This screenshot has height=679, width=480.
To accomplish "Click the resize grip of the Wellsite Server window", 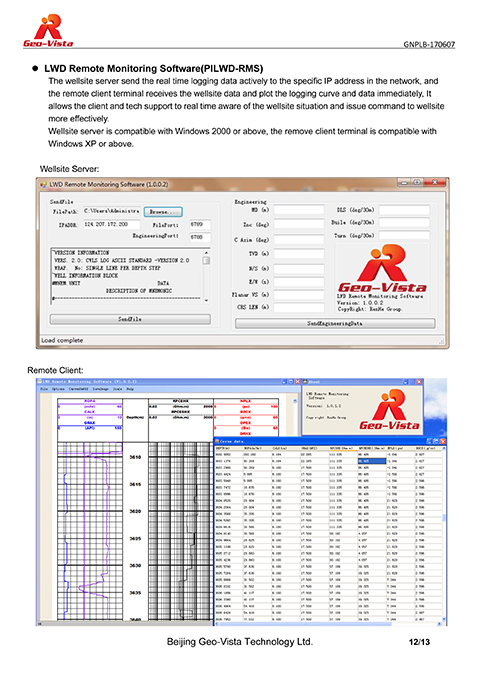I will click(441, 342).
